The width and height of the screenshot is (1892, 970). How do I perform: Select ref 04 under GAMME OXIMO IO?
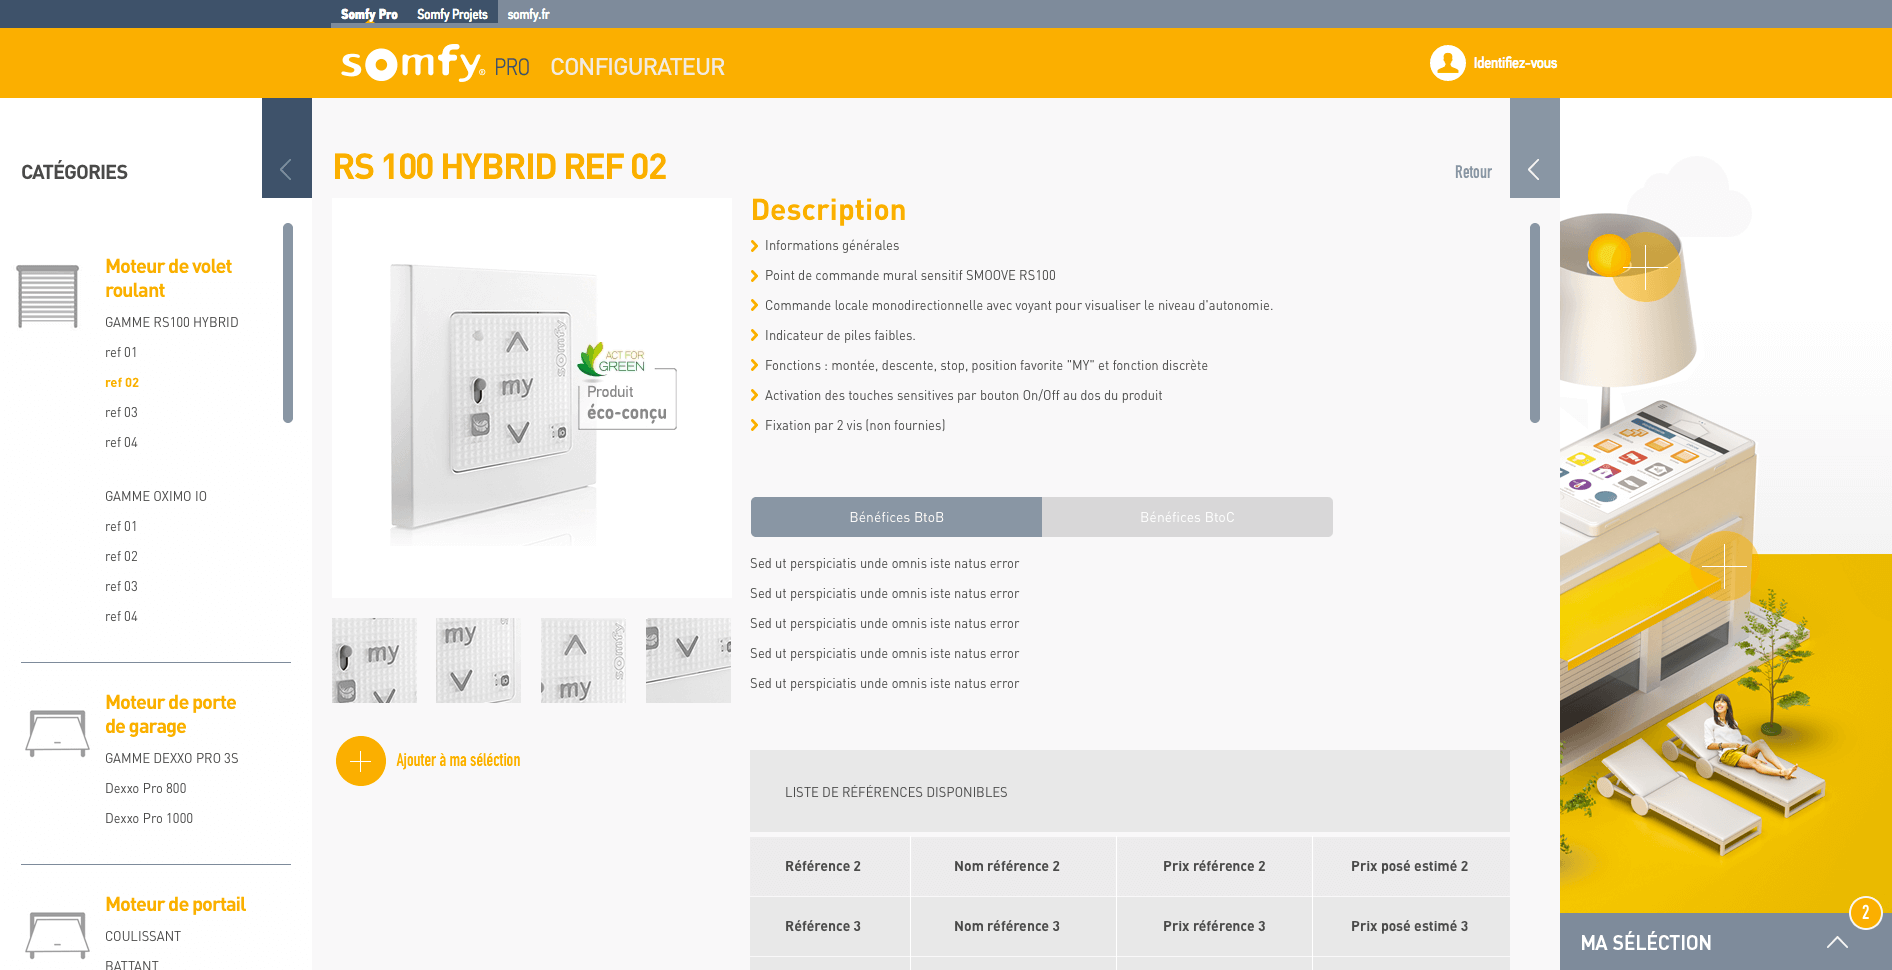click(x=121, y=616)
